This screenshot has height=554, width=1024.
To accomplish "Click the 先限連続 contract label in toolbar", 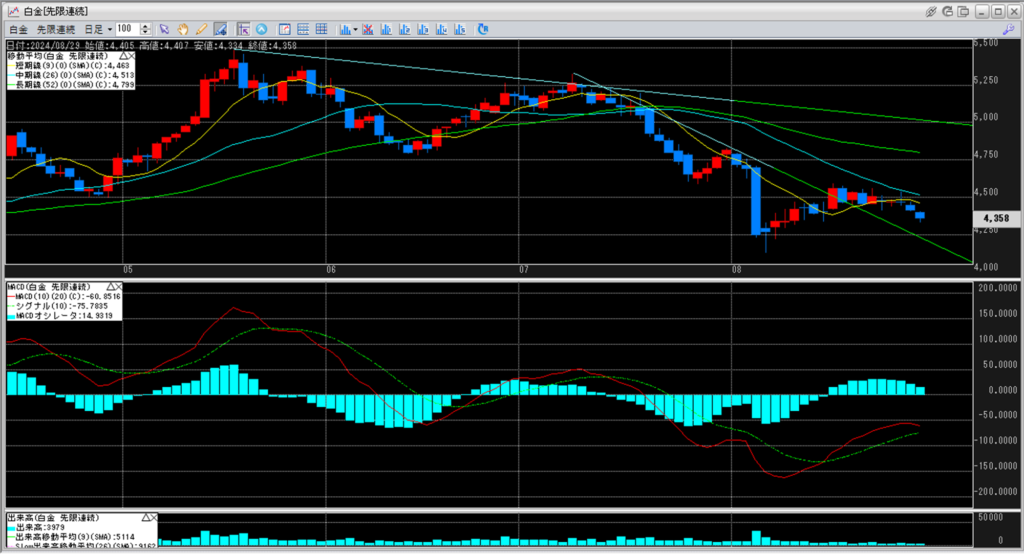I will pyautogui.click(x=58, y=29).
